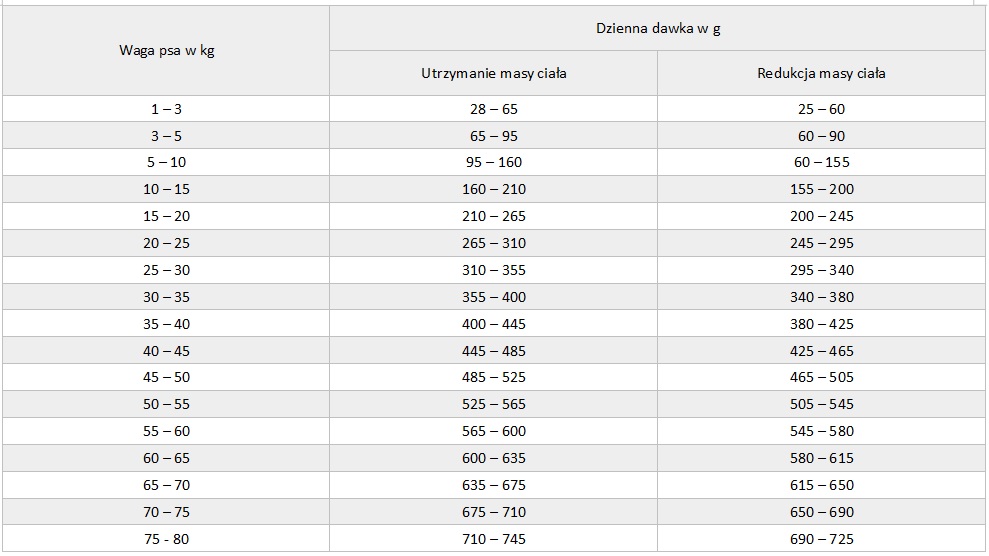Click the reduction value '25 – 60'

[x=821, y=109]
